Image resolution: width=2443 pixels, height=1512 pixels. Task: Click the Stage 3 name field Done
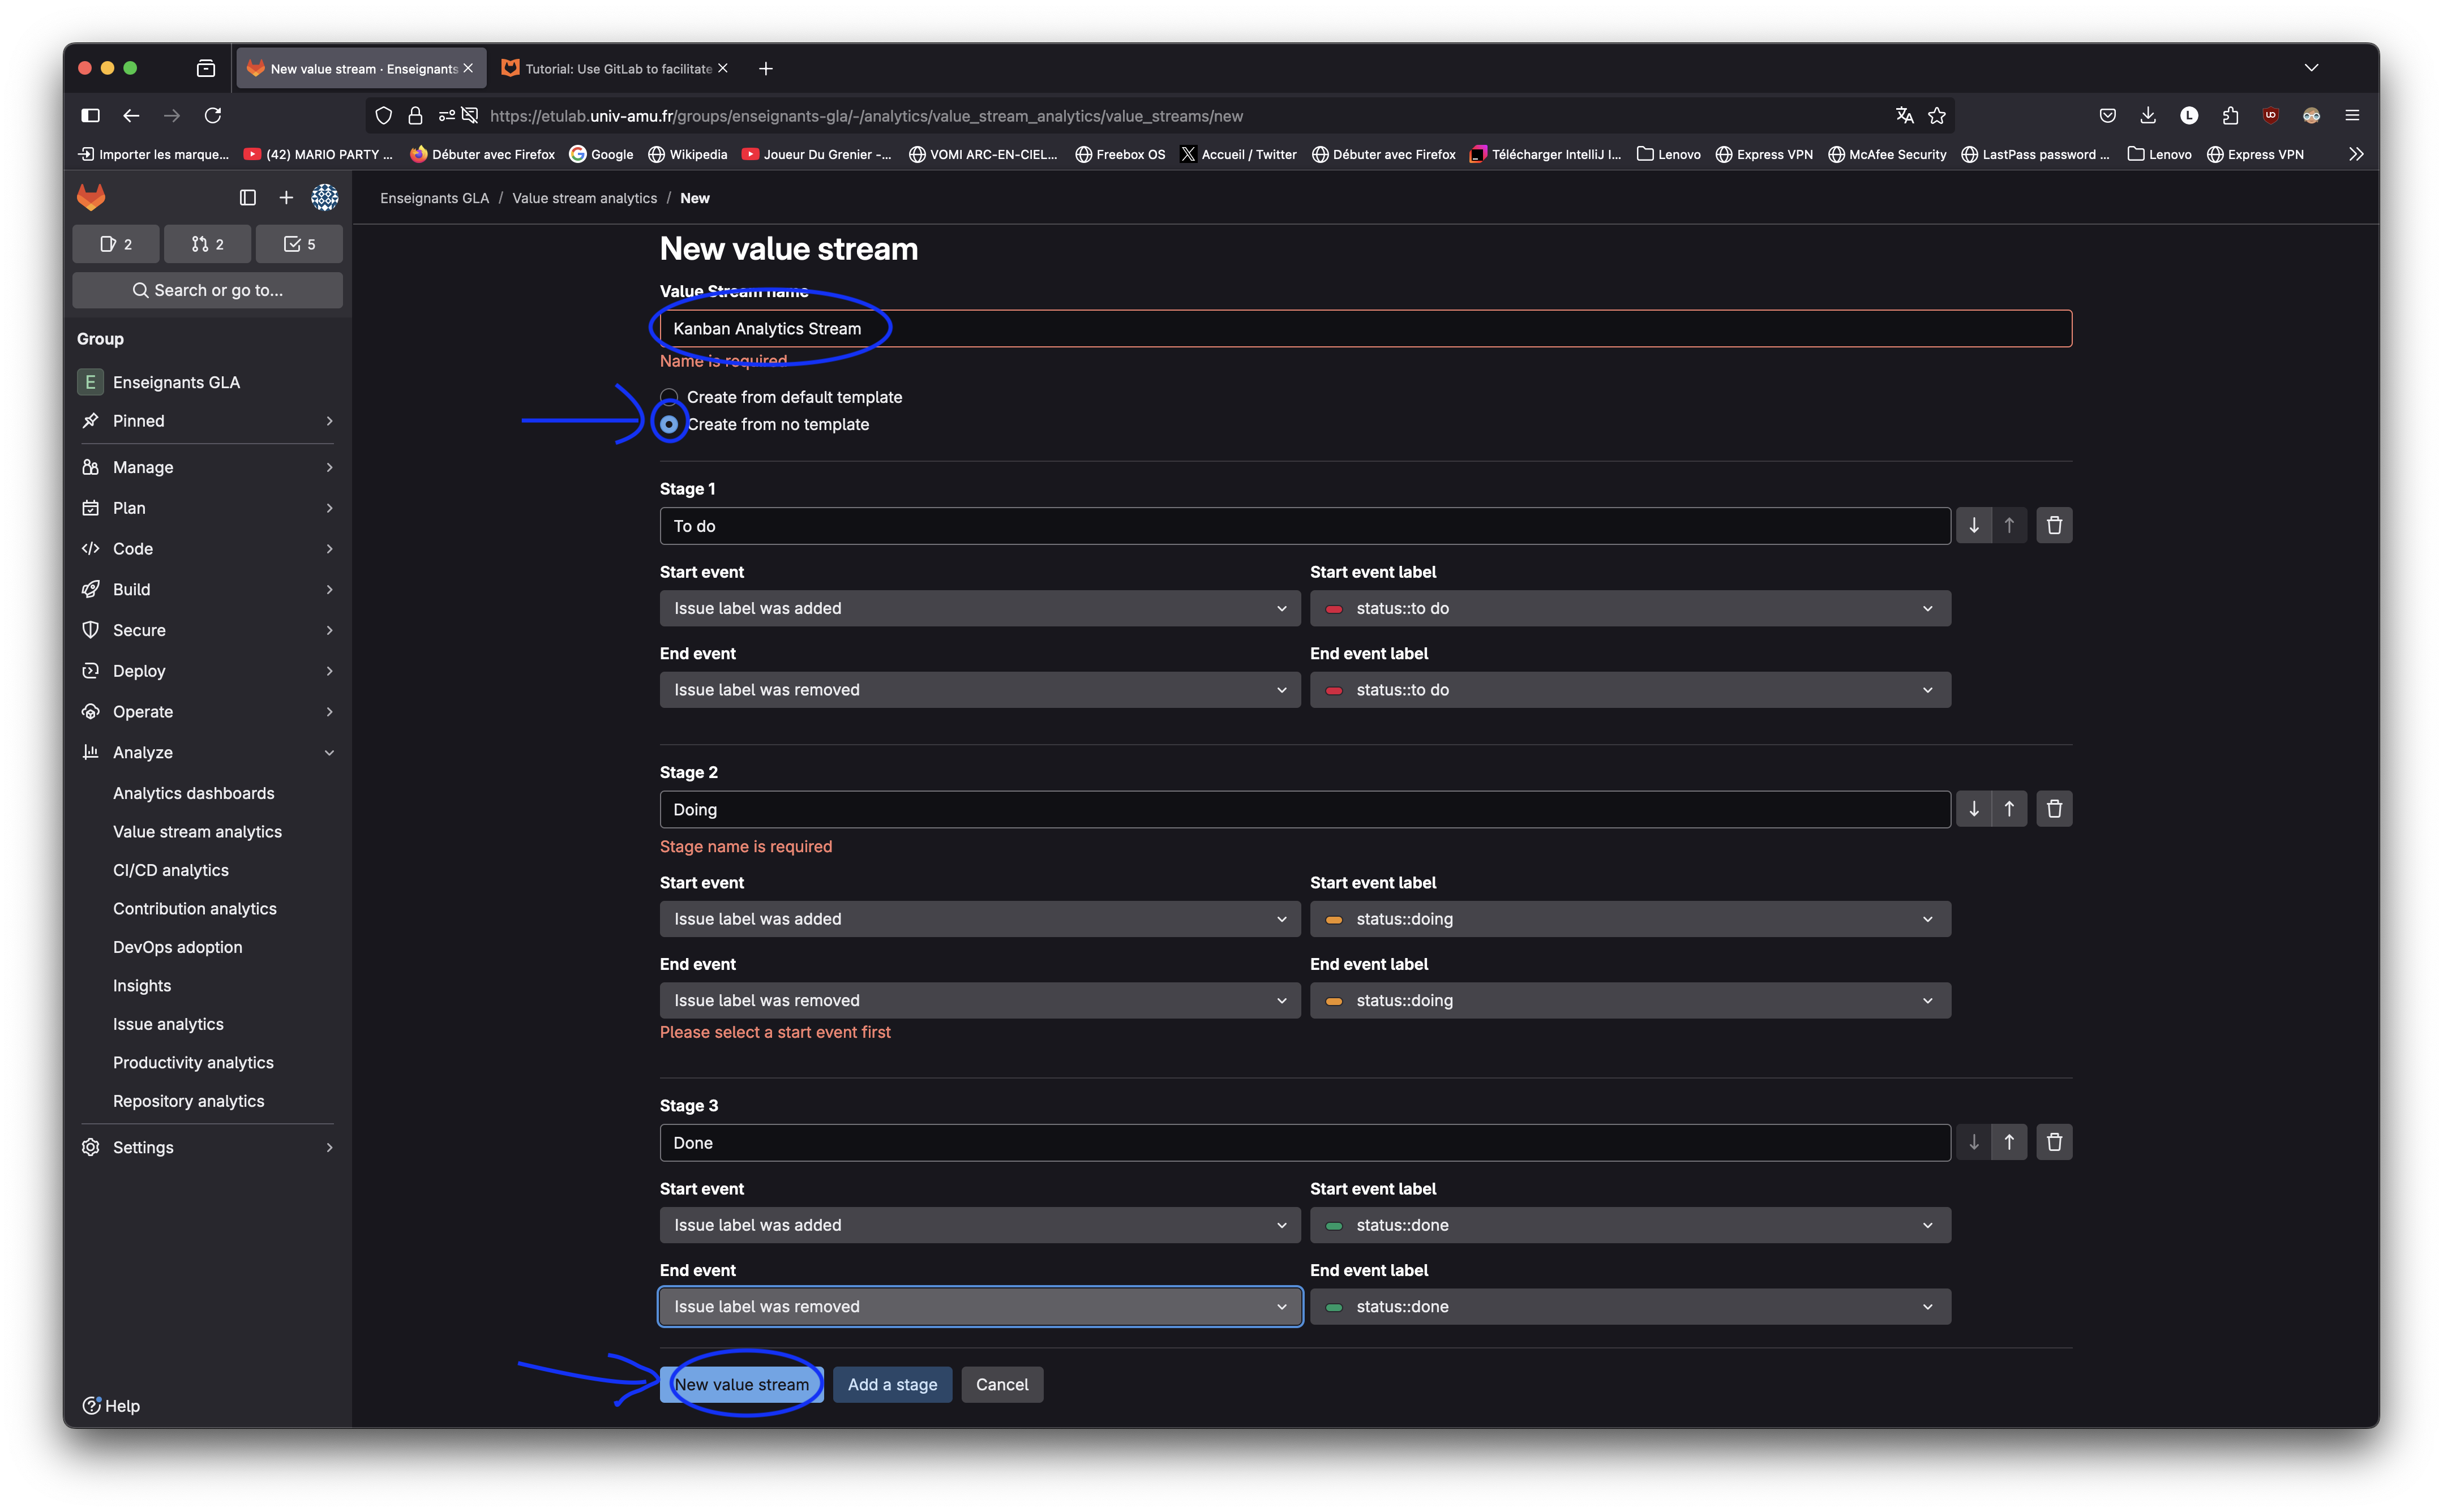1305,1142
